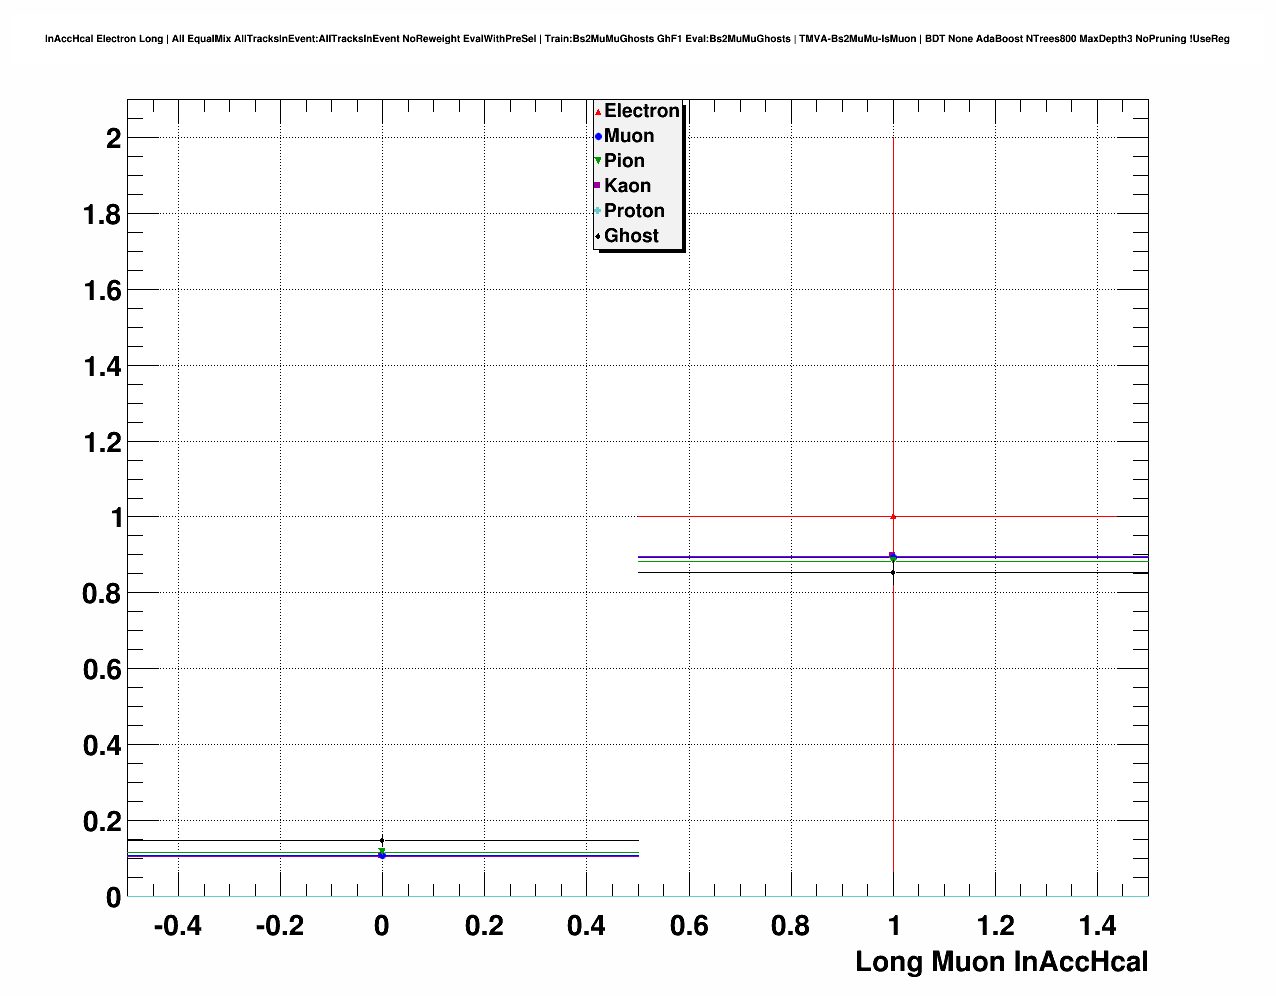This screenshot has height=996, width=1276.
Task: Click x-axis label 1.2
Action: pos(995,926)
